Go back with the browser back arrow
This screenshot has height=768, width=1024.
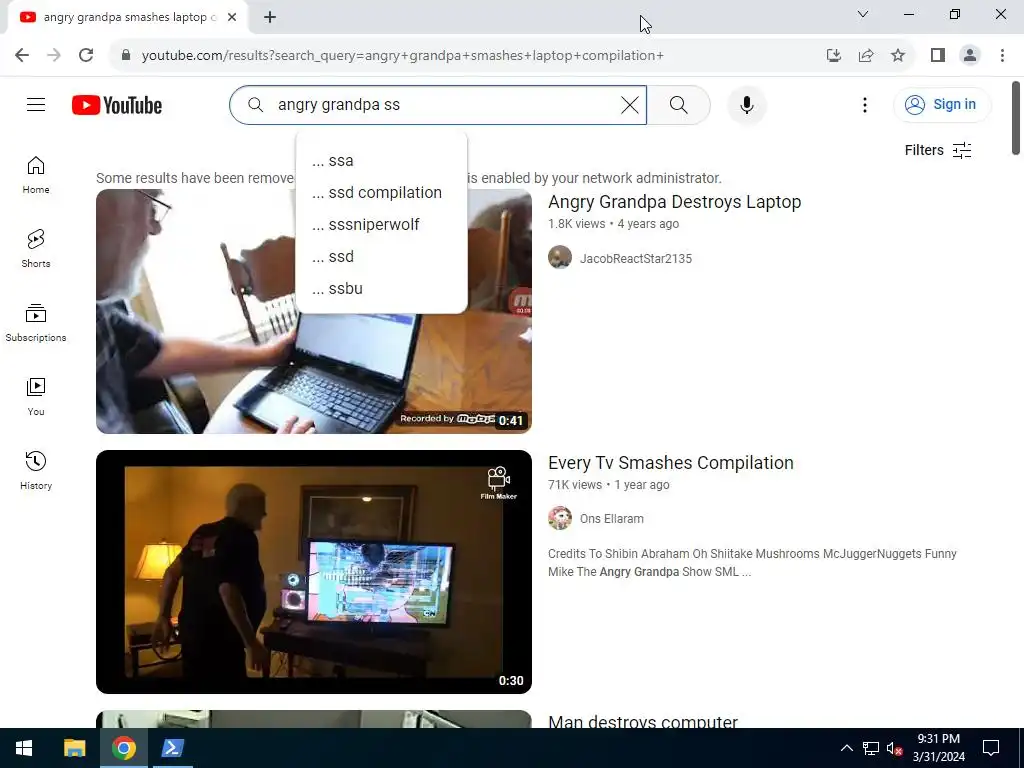coord(22,56)
